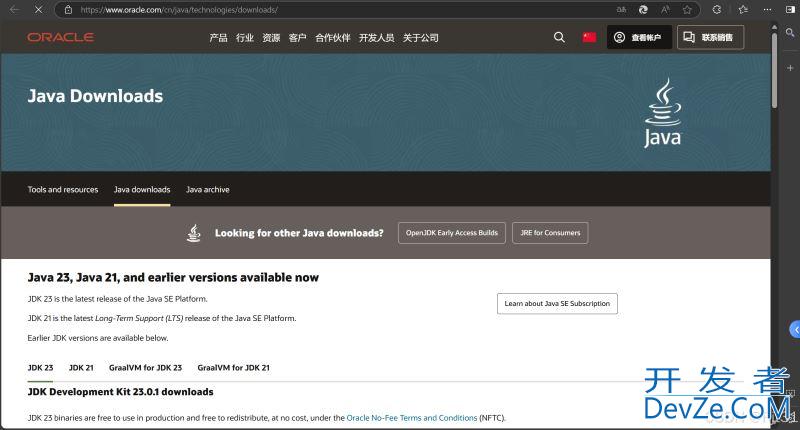800x430 pixels.
Task: Click the address bar URL
Action: (x=179, y=10)
